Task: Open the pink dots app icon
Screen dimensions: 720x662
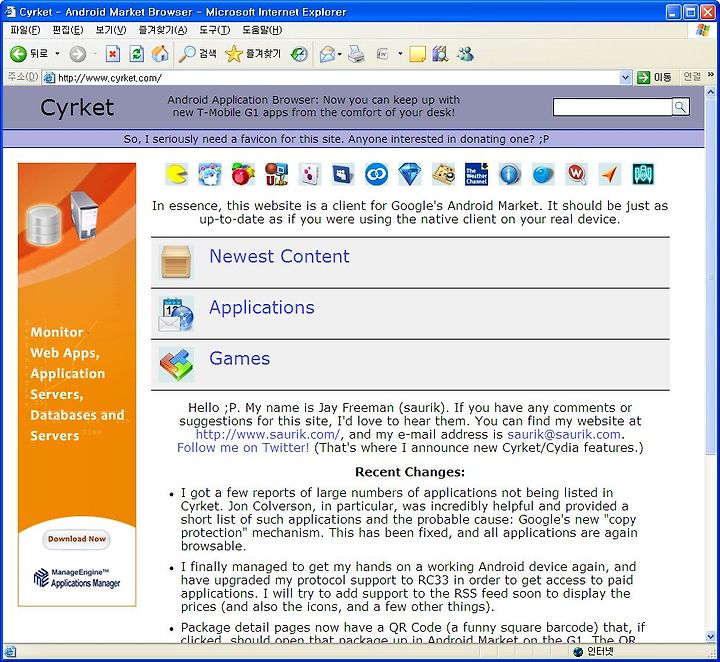Action: click(x=310, y=174)
